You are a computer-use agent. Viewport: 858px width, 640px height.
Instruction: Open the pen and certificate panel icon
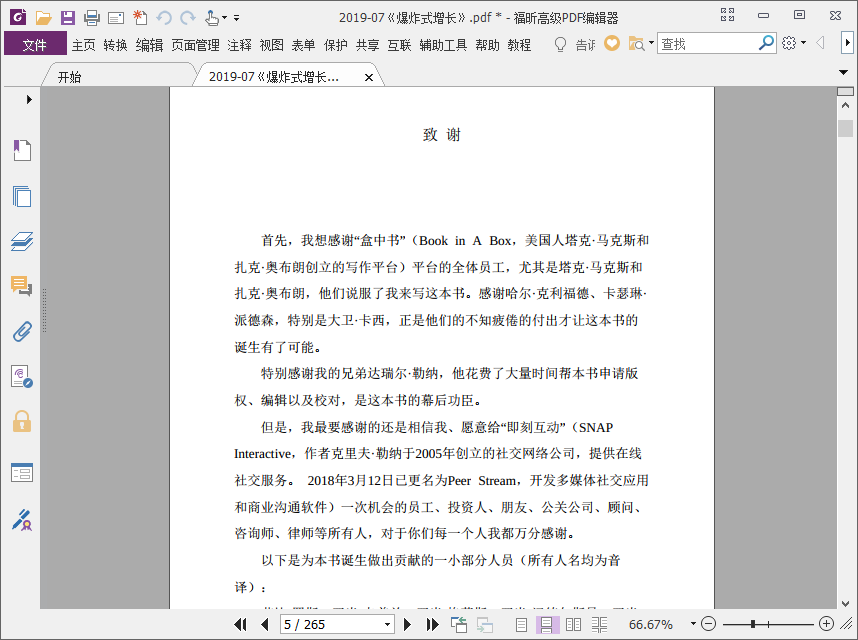coord(22,520)
